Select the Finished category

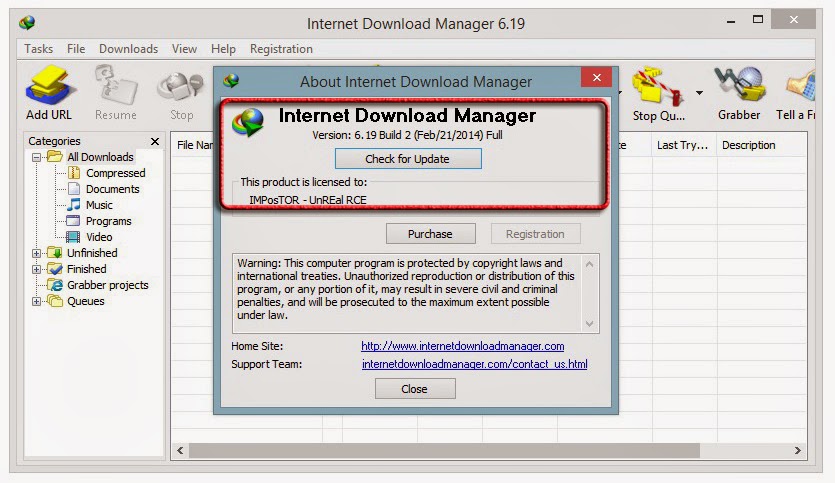86,269
